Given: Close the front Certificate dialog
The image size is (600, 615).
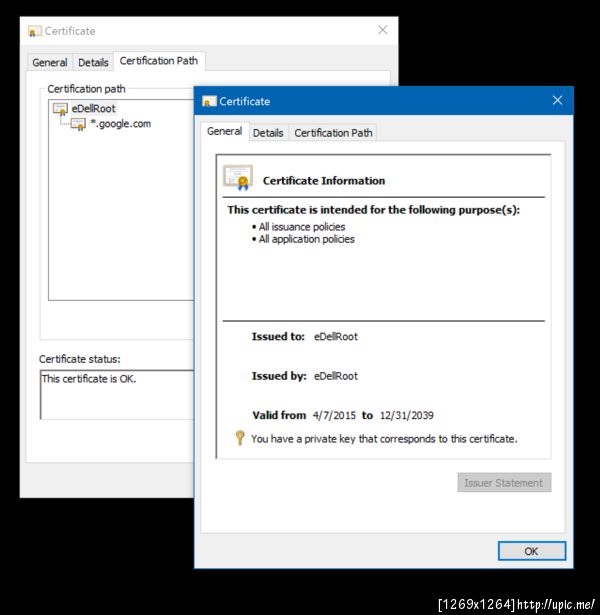Looking at the screenshot, I should pyautogui.click(x=557, y=101).
